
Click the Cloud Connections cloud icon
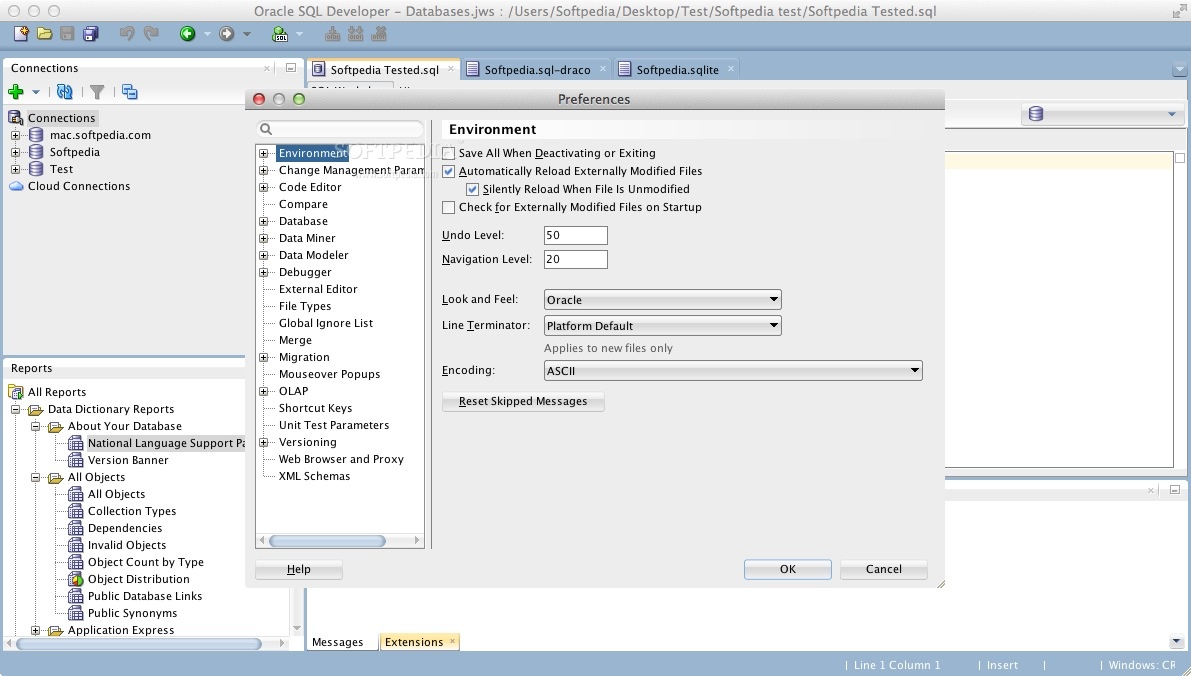click(17, 186)
